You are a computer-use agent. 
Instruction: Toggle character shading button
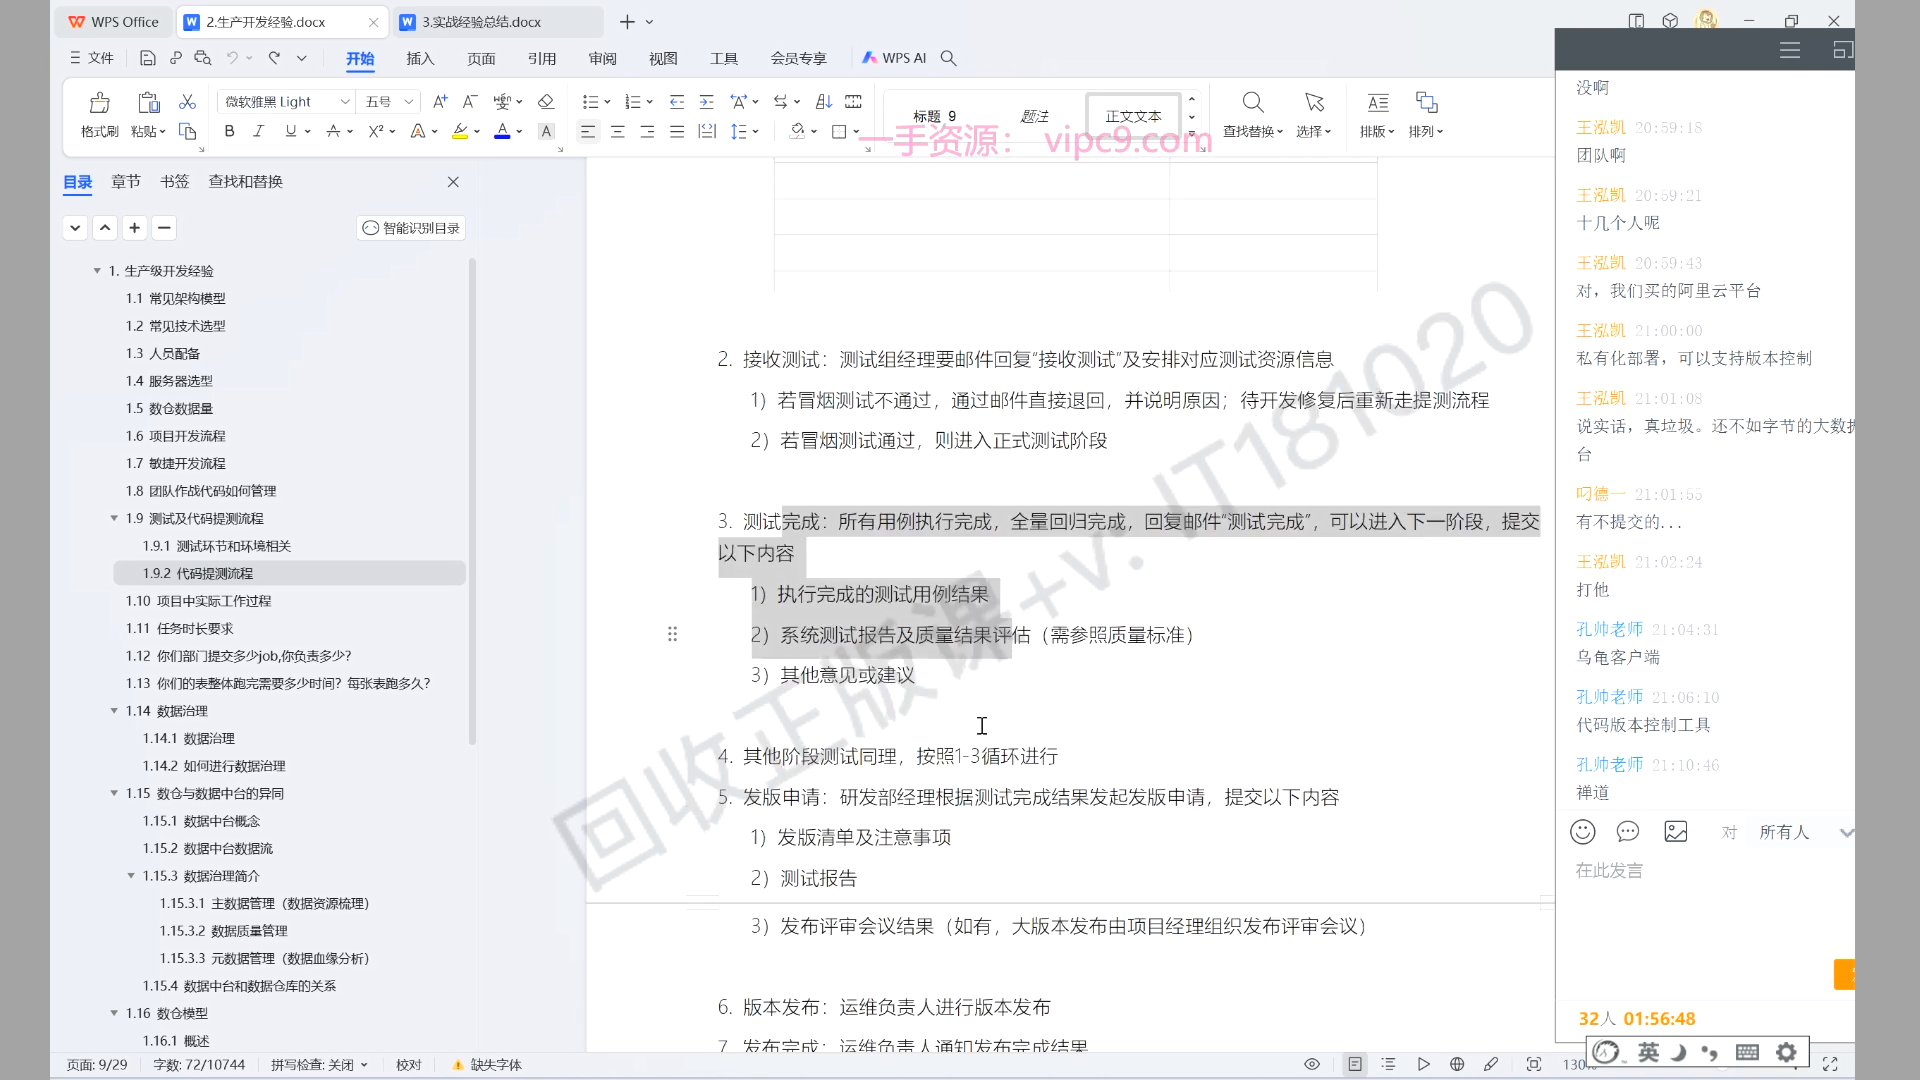tap(545, 131)
